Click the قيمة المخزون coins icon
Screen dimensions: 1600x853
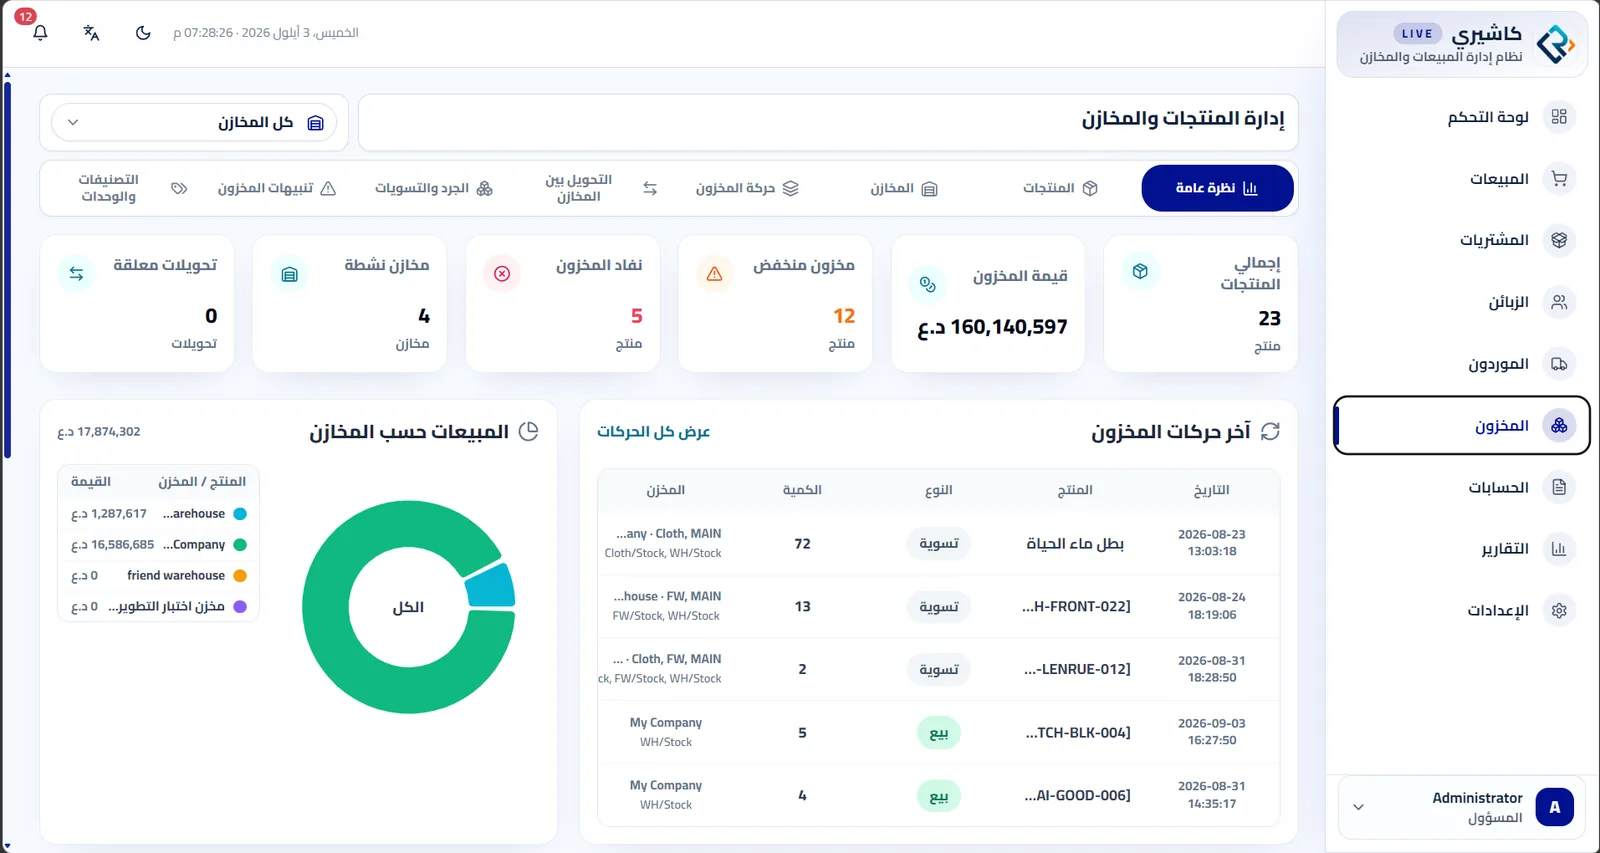click(x=927, y=285)
